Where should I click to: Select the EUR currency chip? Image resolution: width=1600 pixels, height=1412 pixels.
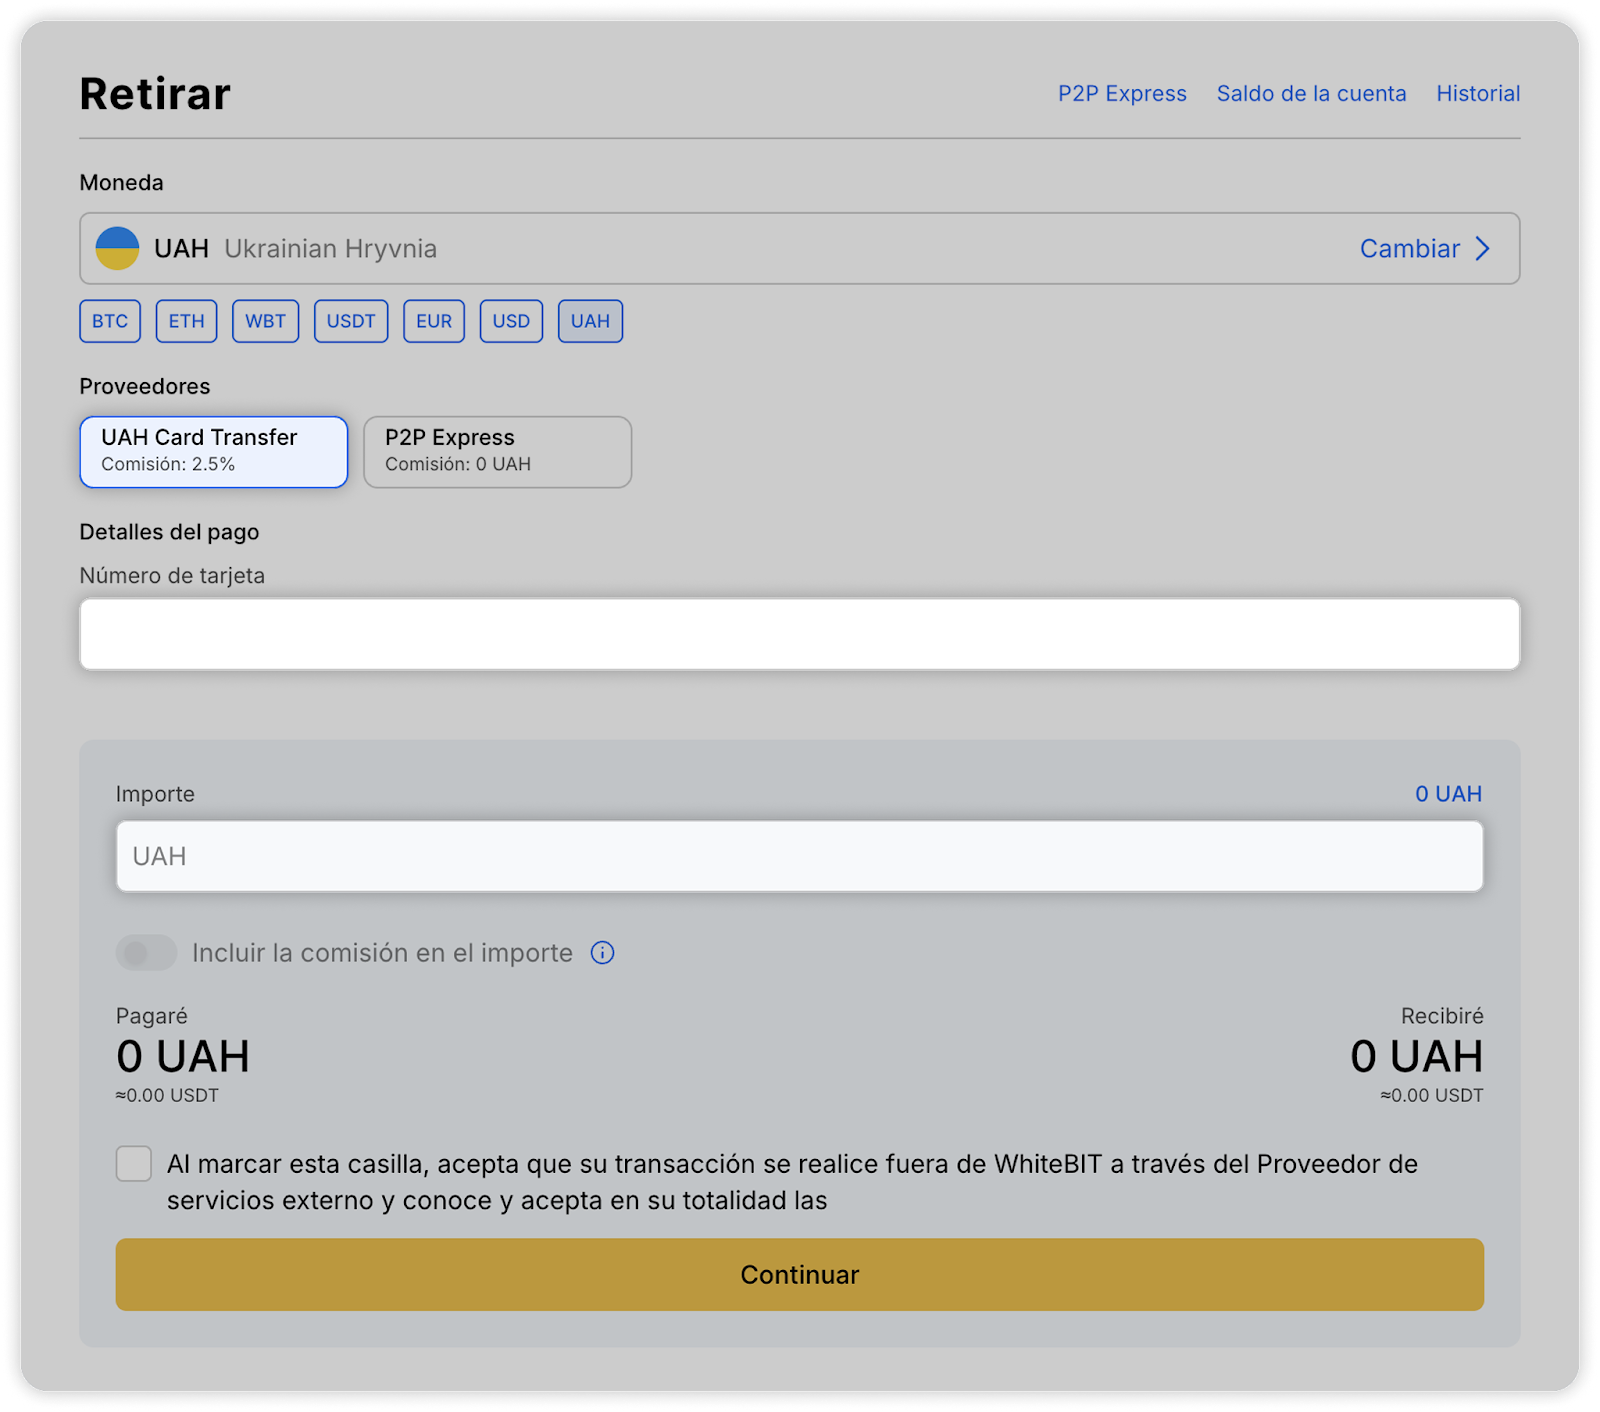tap(434, 321)
